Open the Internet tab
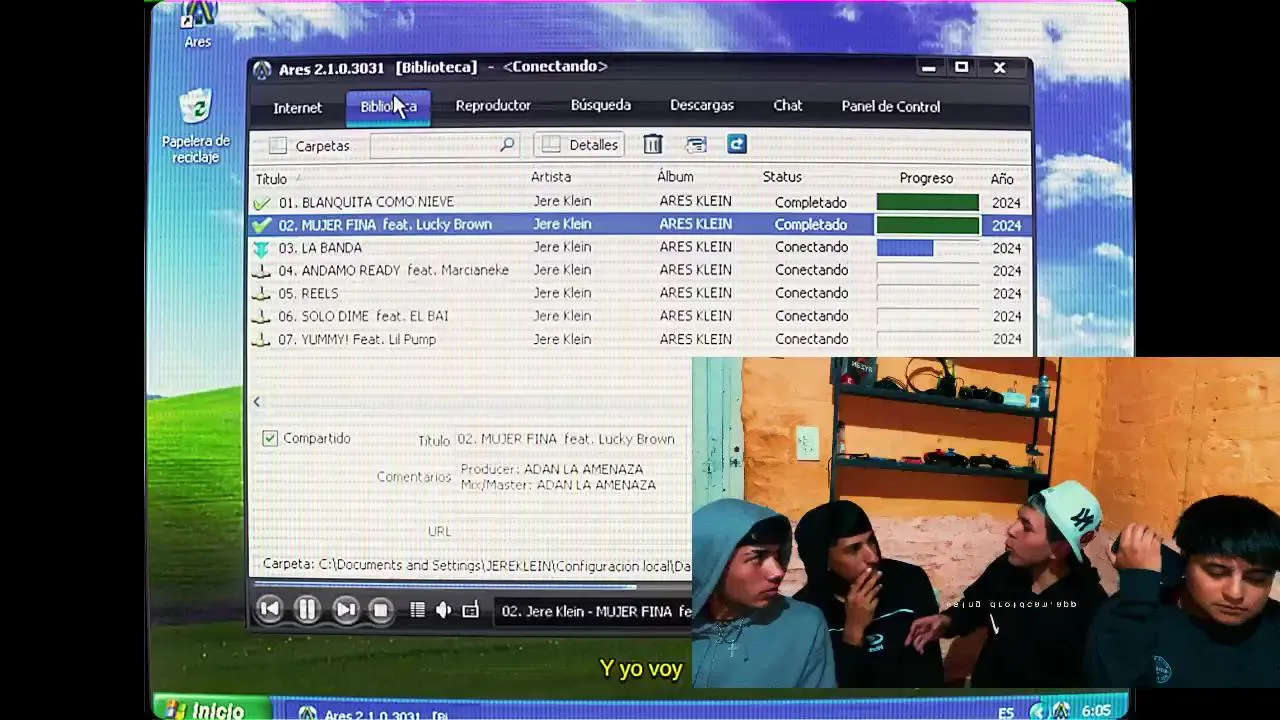Screen dimensions: 1280x720 (x=297, y=108)
